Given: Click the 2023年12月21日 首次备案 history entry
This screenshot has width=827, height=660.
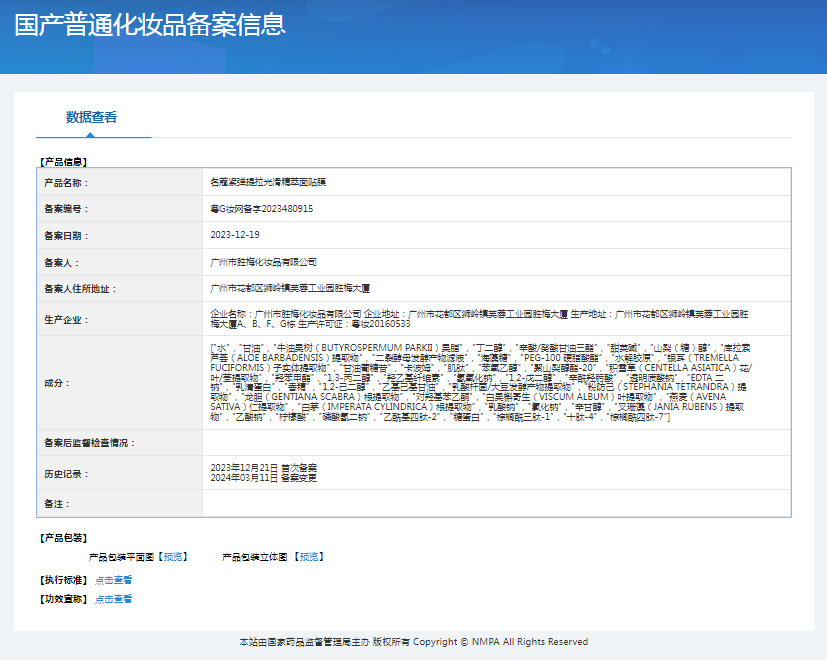Looking at the screenshot, I should pyautogui.click(x=264, y=467).
